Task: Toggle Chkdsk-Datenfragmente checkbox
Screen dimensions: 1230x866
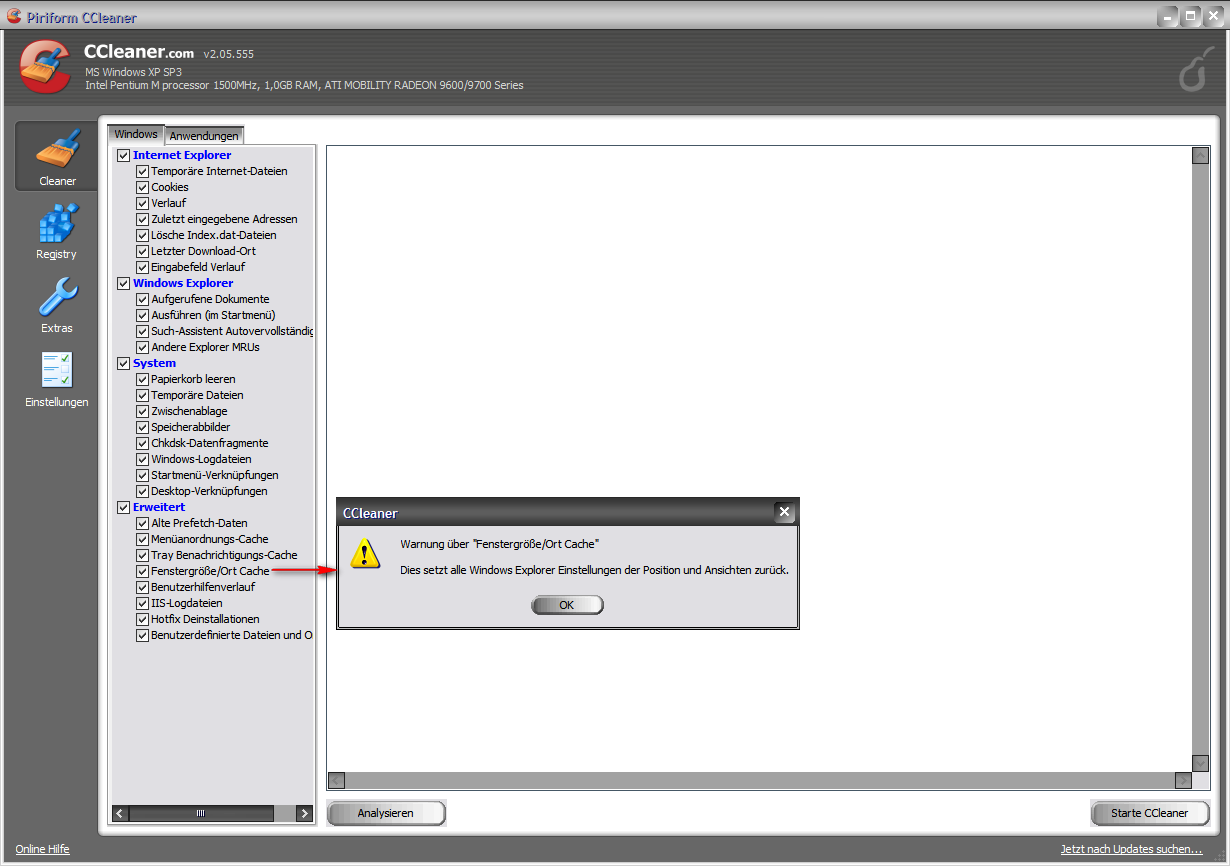Action: tap(142, 443)
